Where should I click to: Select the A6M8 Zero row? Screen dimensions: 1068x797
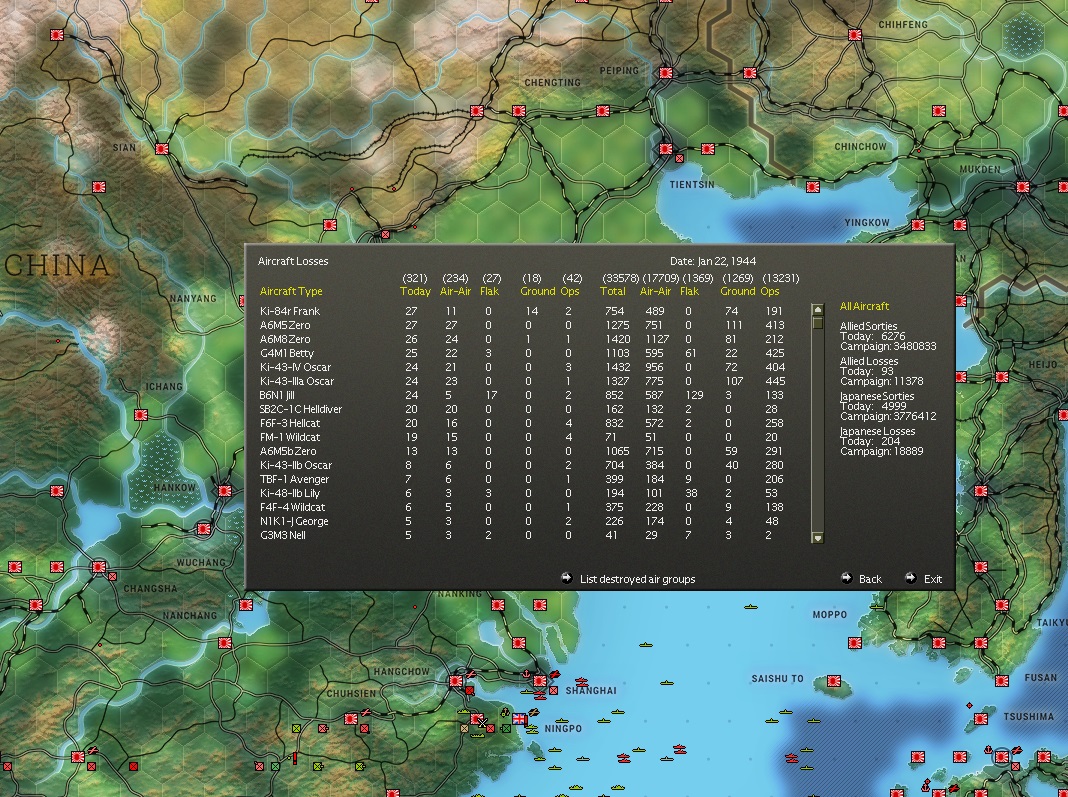[x=522, y=339]
